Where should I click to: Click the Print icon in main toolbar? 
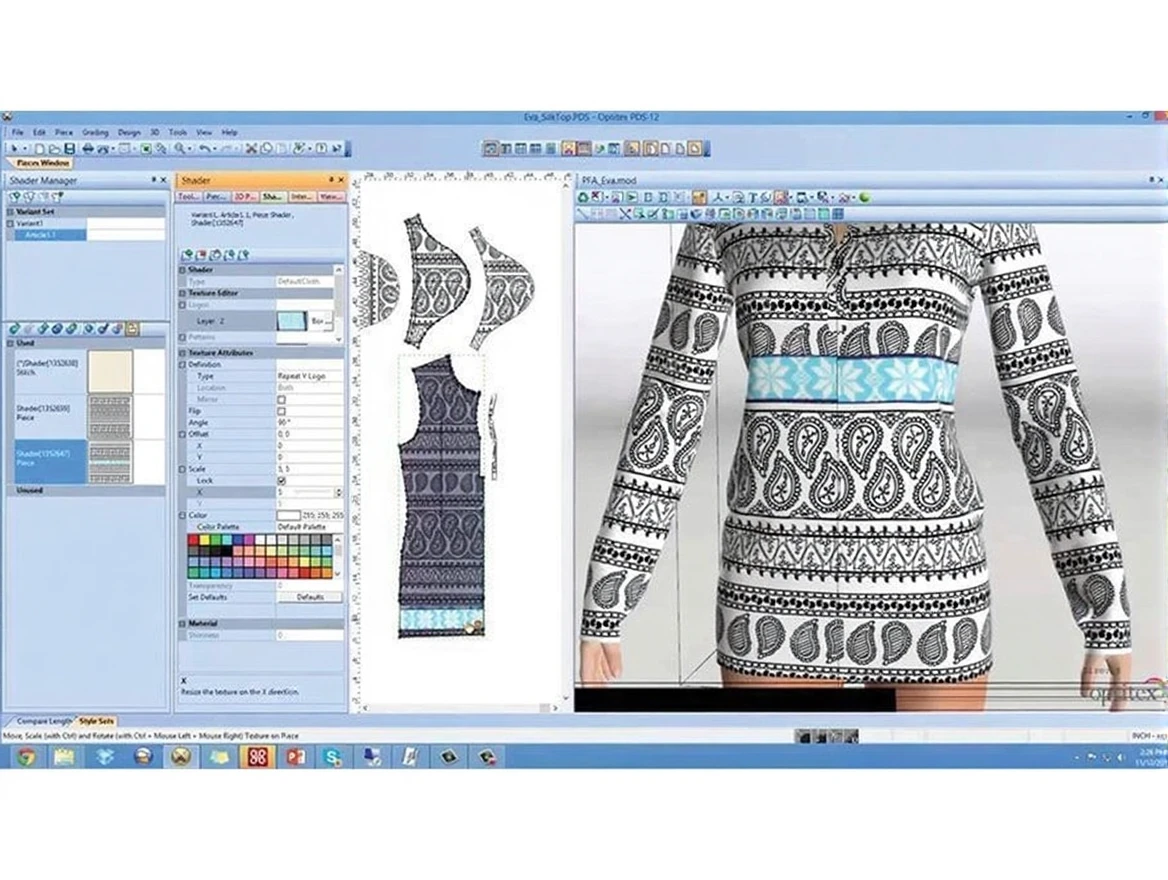pyautogui.click(x=88, y=148)
